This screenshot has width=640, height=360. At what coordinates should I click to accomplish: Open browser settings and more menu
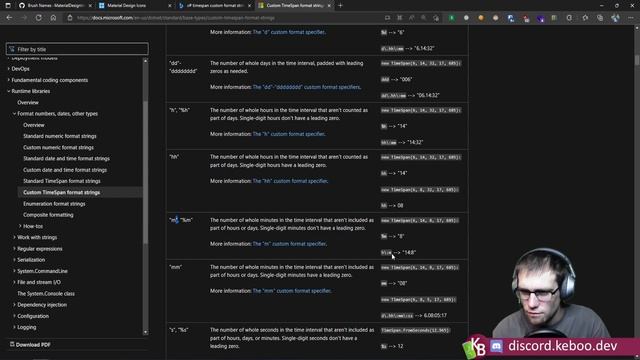coord(631,18)
